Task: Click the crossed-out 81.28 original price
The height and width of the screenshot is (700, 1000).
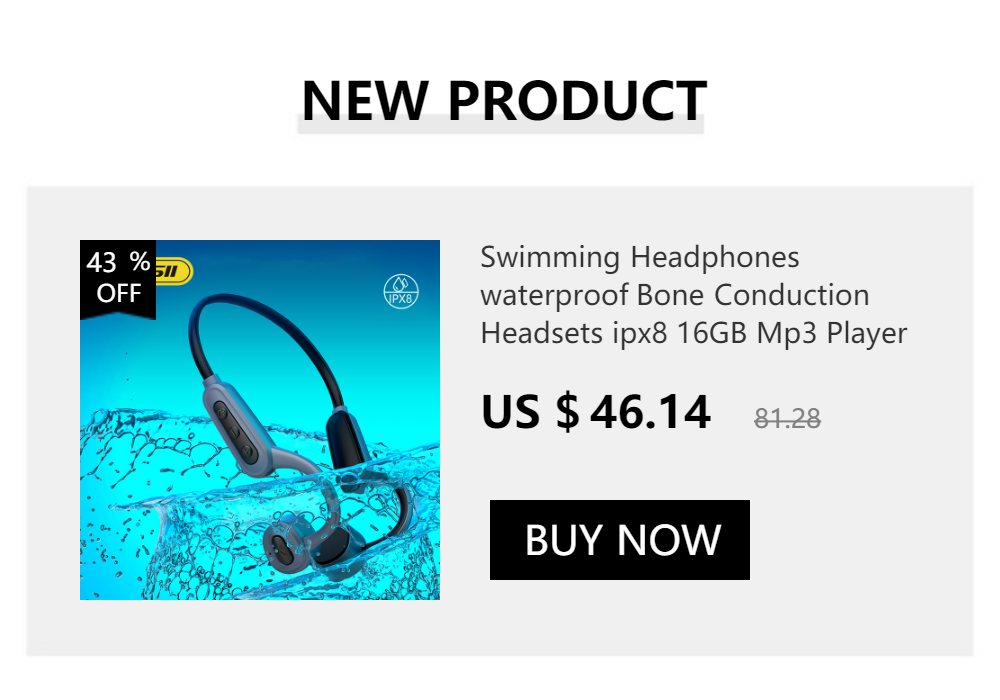Action: click(787, 418)
